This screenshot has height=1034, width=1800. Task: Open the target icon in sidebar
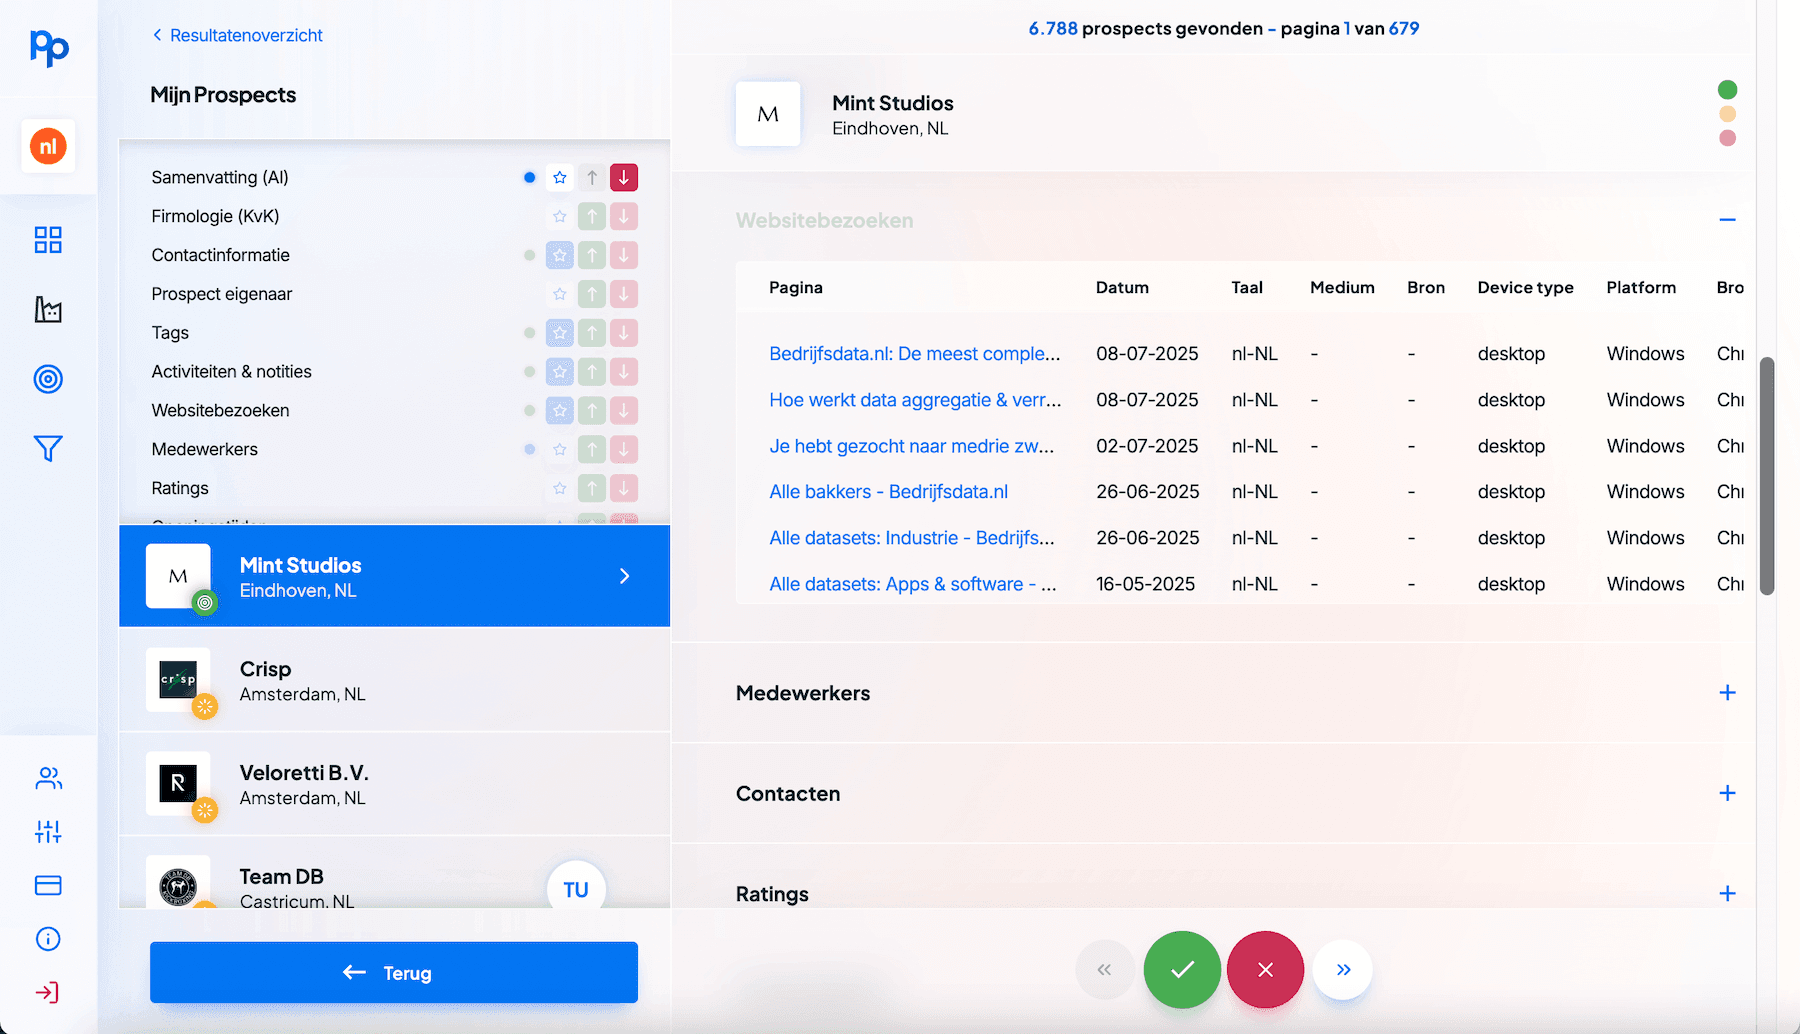coord(48,379)
